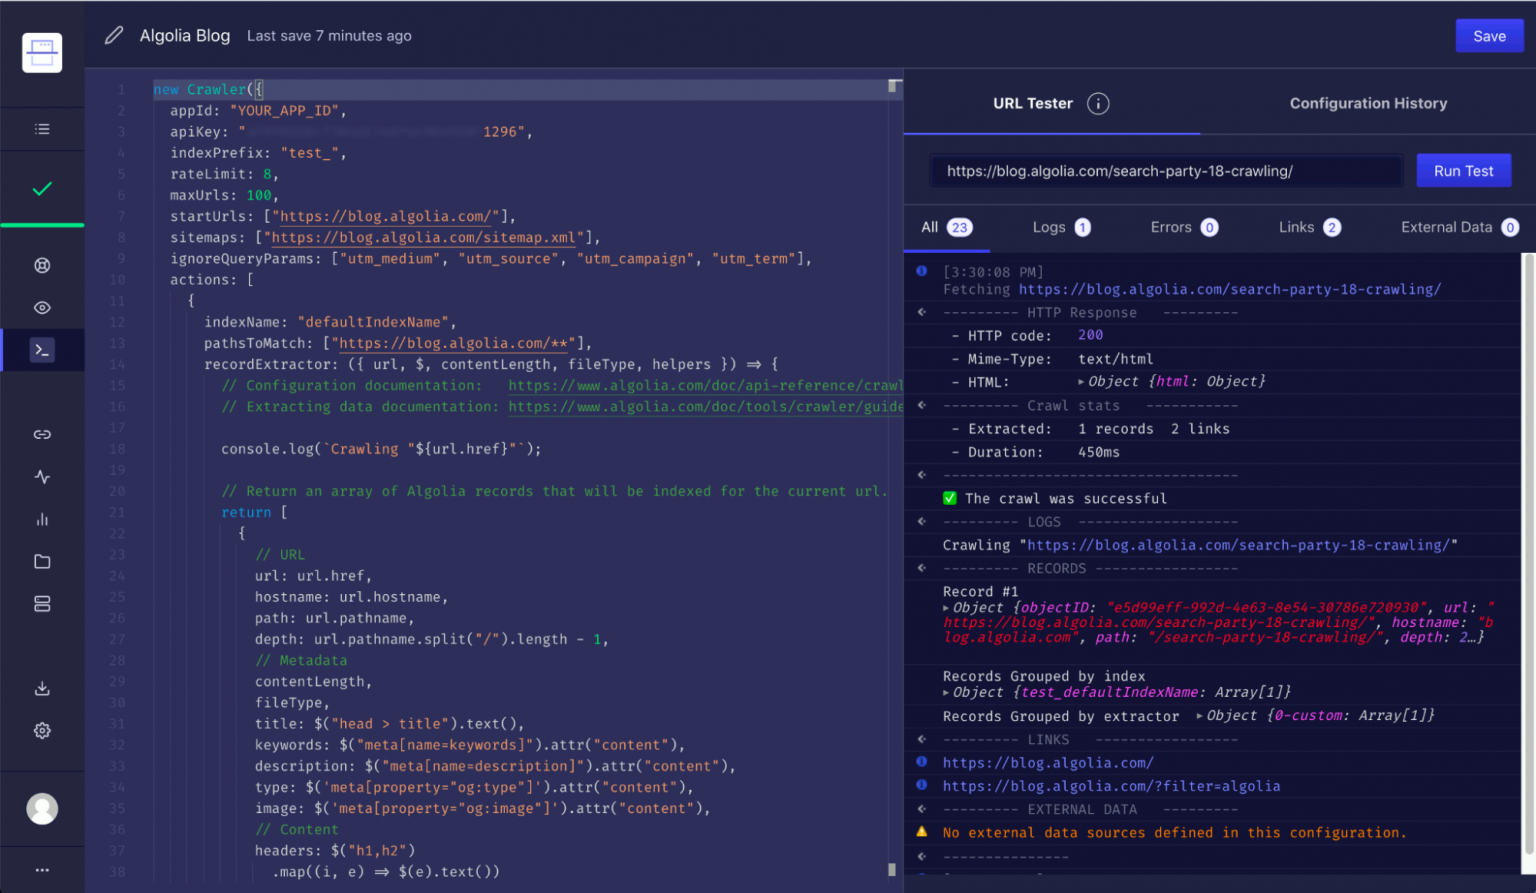The image size is (1536, 893).
Task: Click the Algolia Crawler logo icon
Action: coord(42,52)
